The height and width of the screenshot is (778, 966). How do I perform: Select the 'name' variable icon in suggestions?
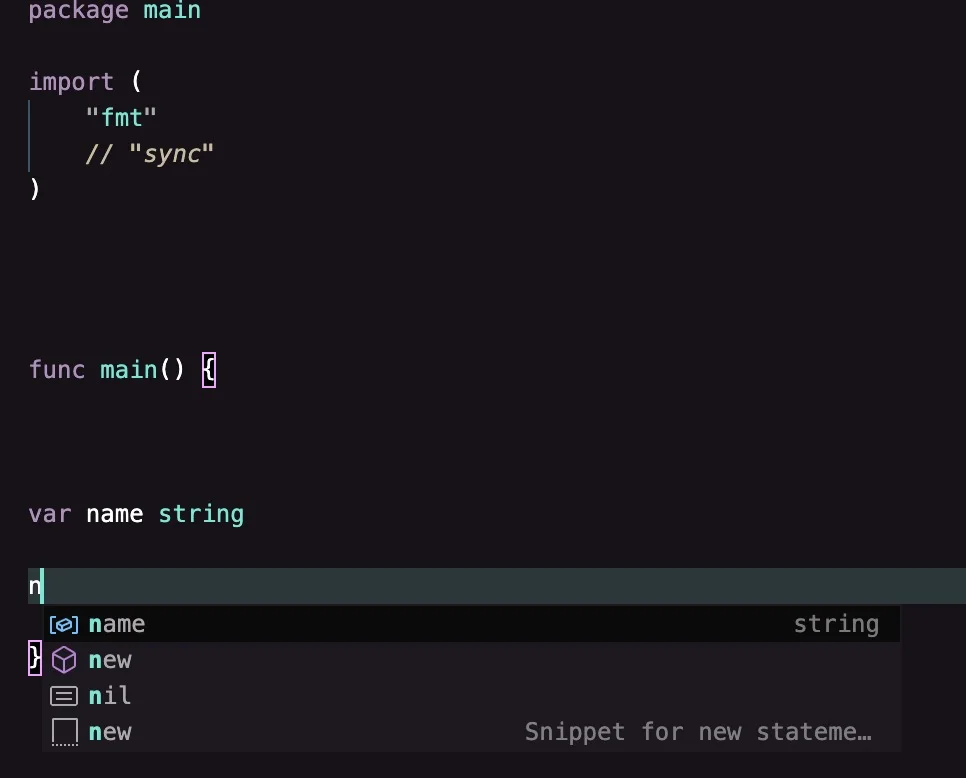tap(64, 625)
